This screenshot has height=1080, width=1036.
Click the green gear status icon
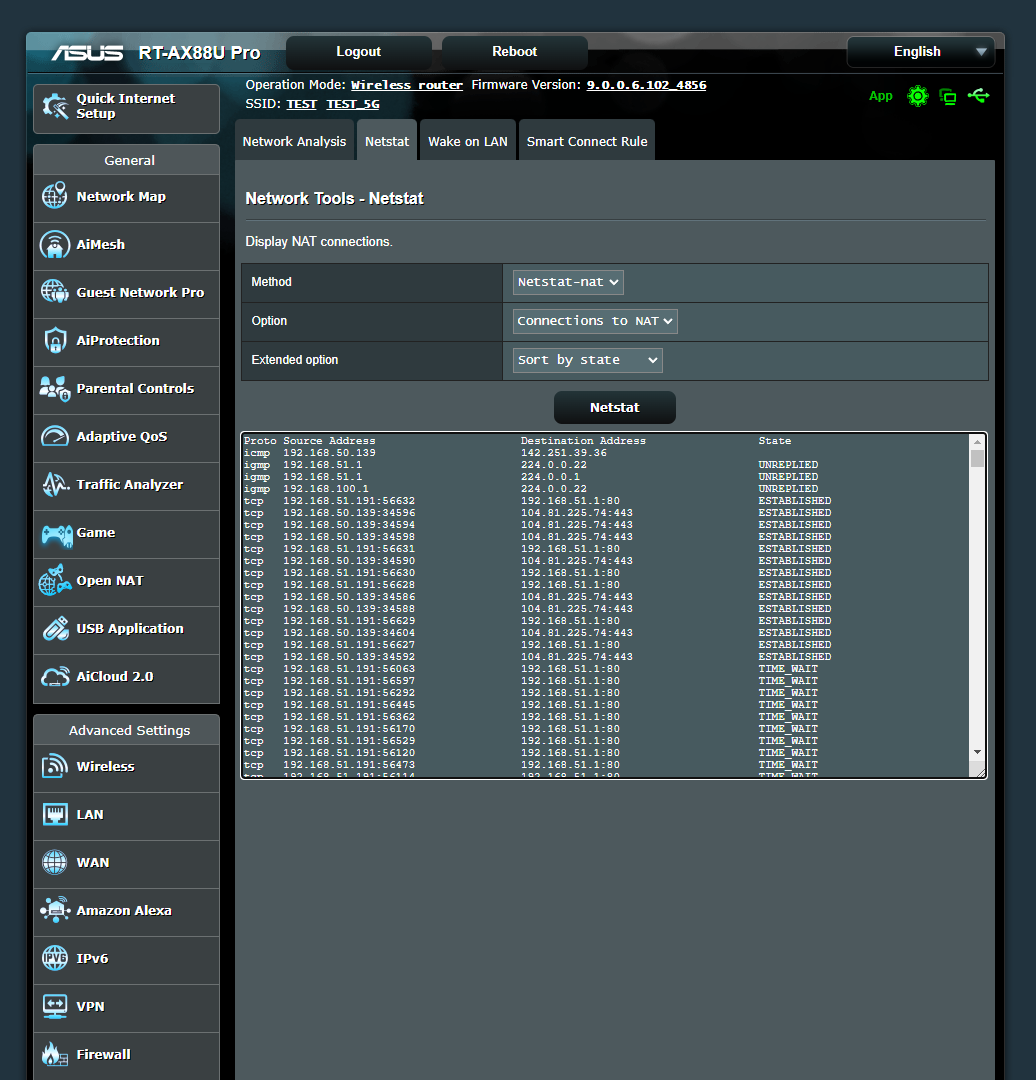pos(917,96)
